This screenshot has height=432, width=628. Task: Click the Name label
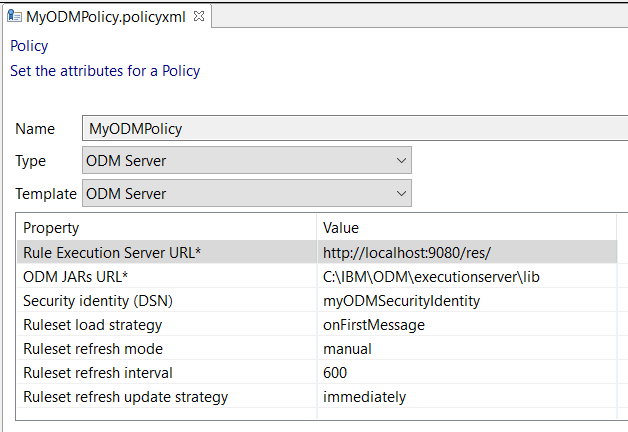35,129
